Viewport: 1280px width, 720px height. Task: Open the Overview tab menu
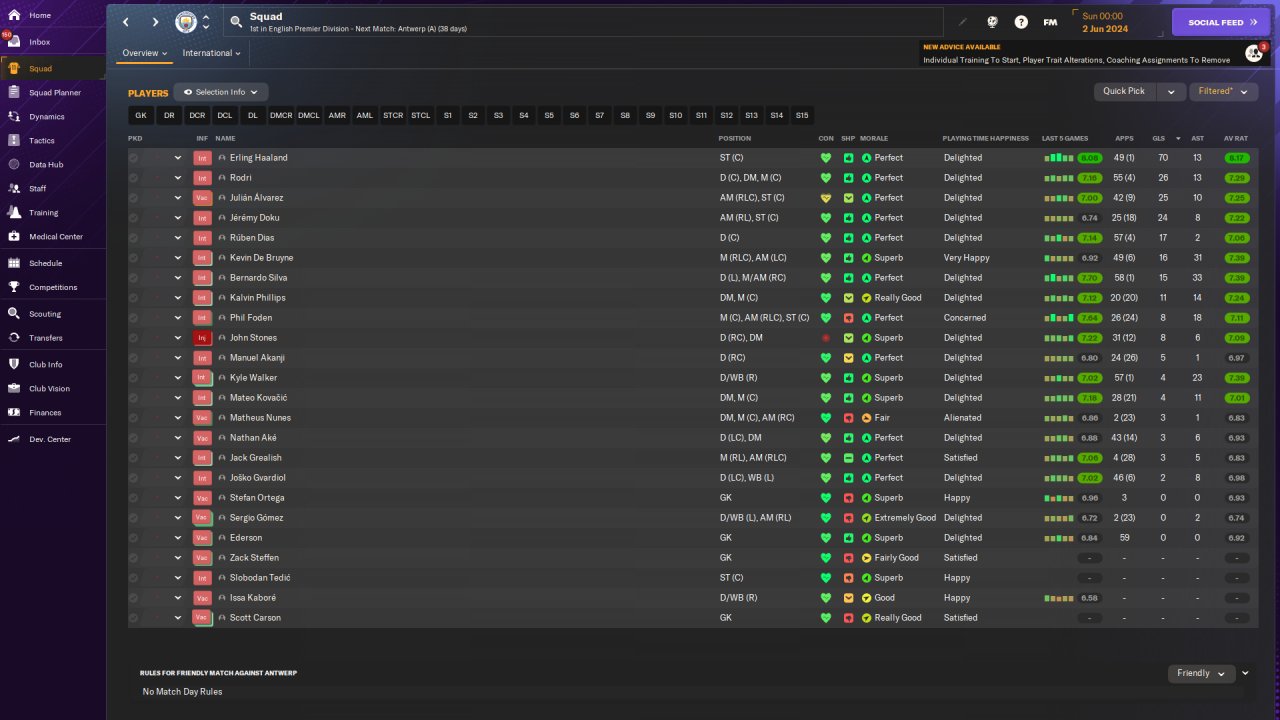click(x=144, y=53)
